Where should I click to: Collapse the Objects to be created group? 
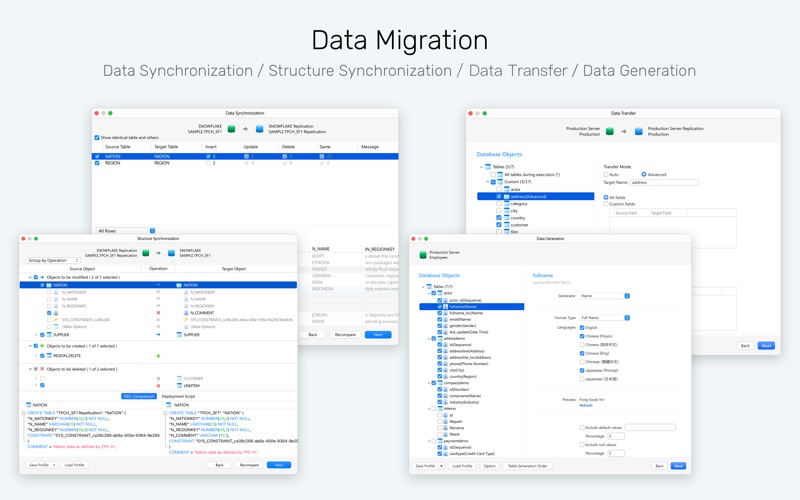point(30,346)
